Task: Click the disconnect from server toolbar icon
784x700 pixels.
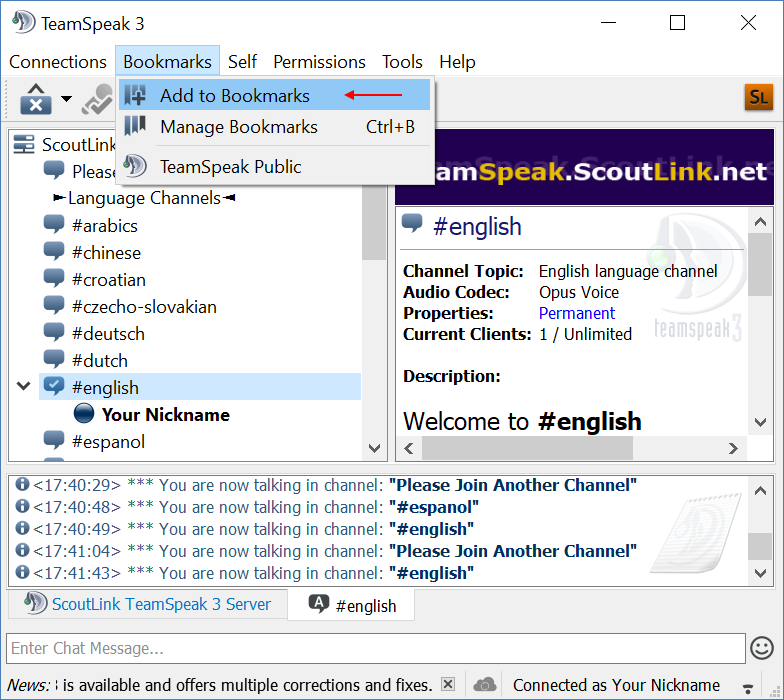Action: 36,98
